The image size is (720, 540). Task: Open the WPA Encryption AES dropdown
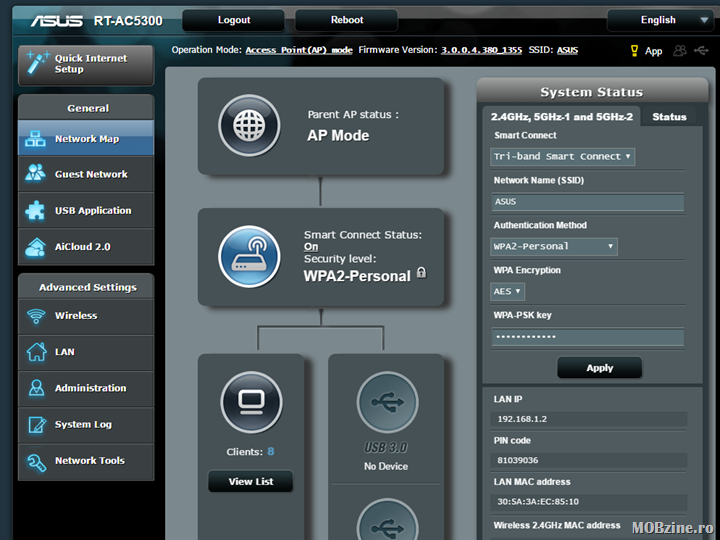507,292
